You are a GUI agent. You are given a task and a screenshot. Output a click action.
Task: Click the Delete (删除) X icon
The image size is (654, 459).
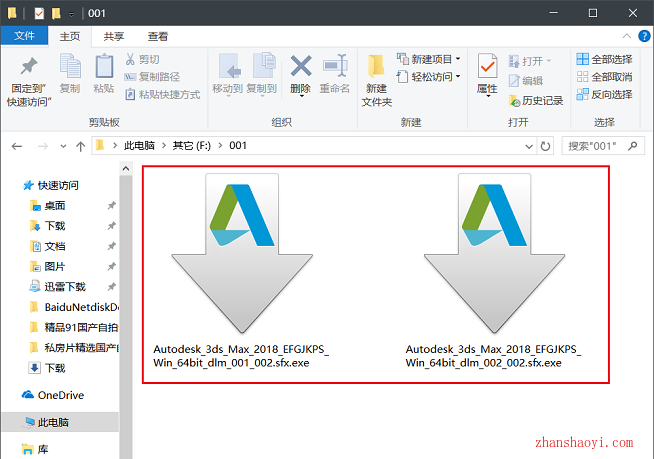[x=301, y=66]
